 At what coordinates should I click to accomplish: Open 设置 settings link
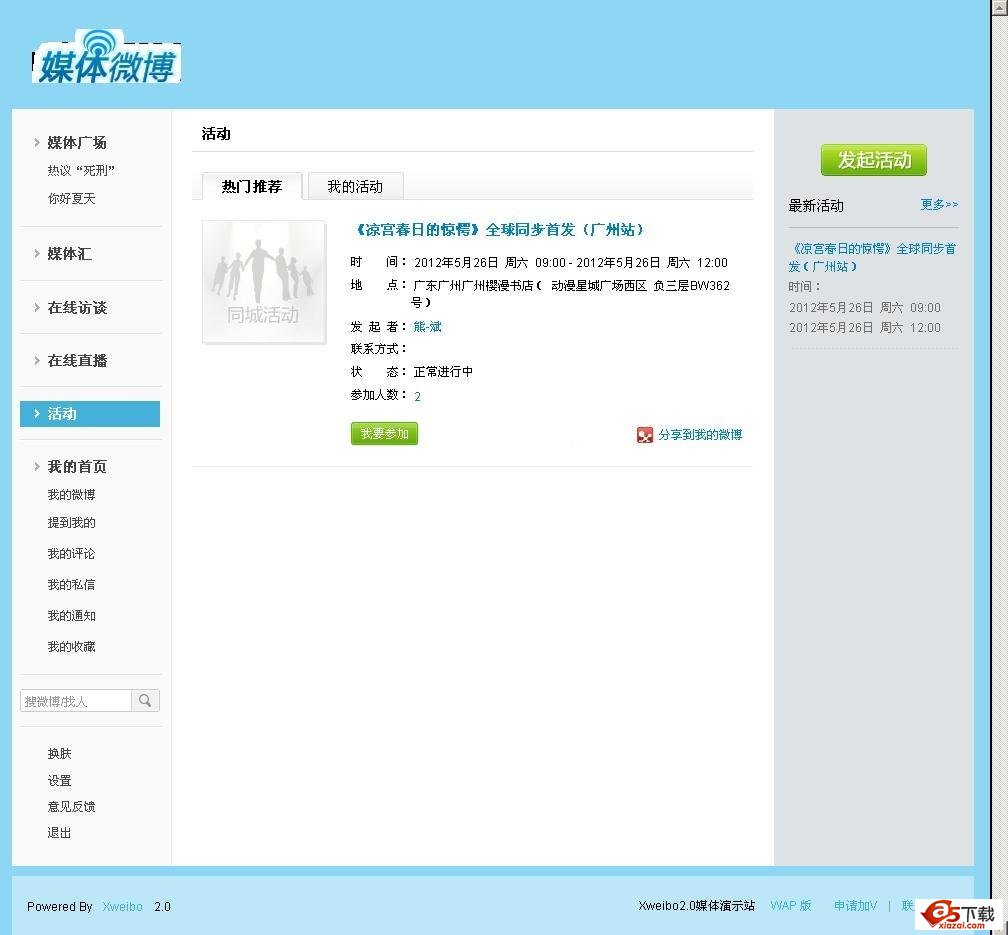tap(59, 781)
